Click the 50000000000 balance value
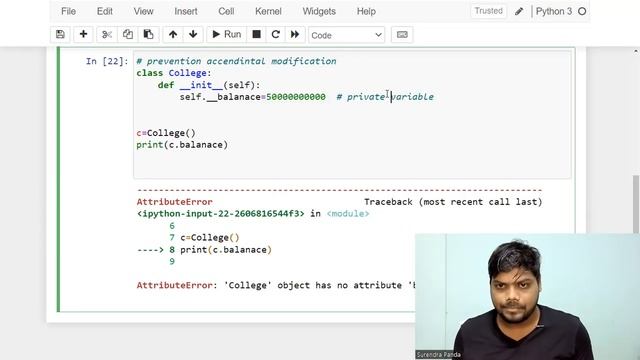640x360 pixels. [296, 97]
